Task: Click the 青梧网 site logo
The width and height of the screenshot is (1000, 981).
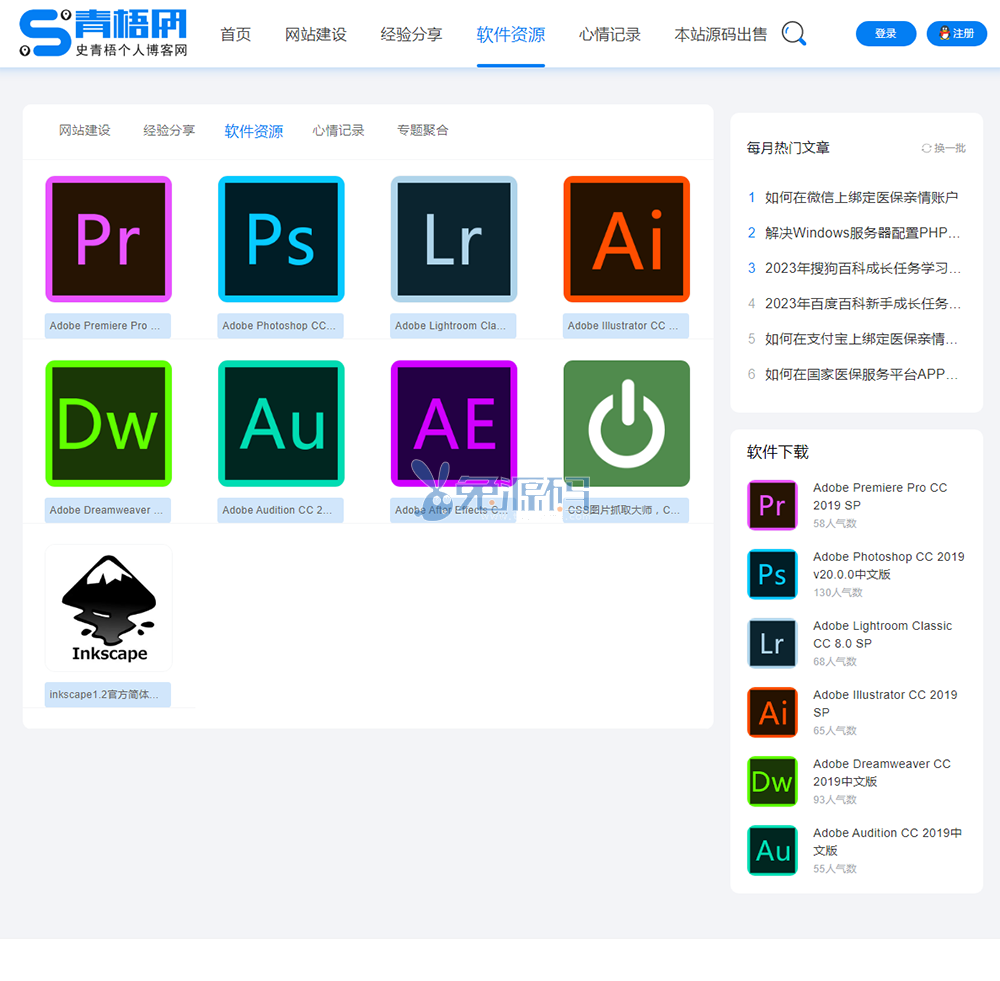Action: pyautogui.click(x=104, y=33)
